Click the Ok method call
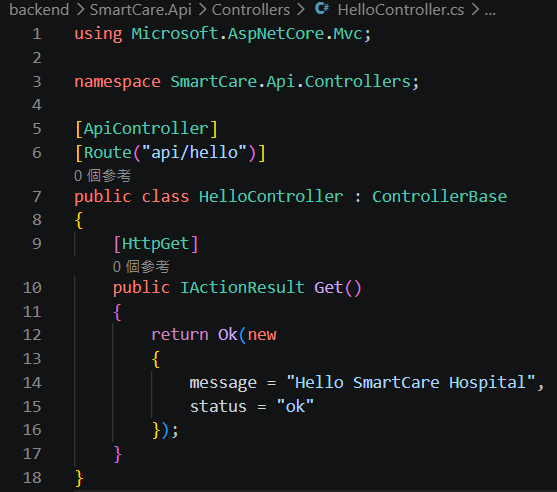Screen dimensions: 557x492 tap(228, 335)
